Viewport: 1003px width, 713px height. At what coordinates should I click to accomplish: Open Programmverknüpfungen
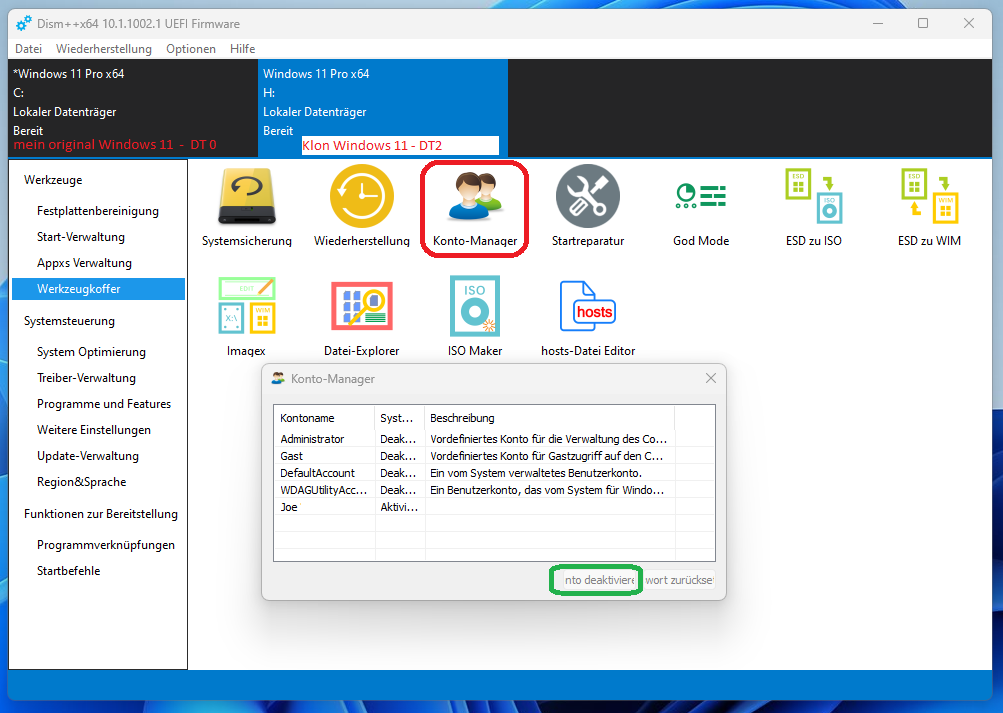coord(106,545)
